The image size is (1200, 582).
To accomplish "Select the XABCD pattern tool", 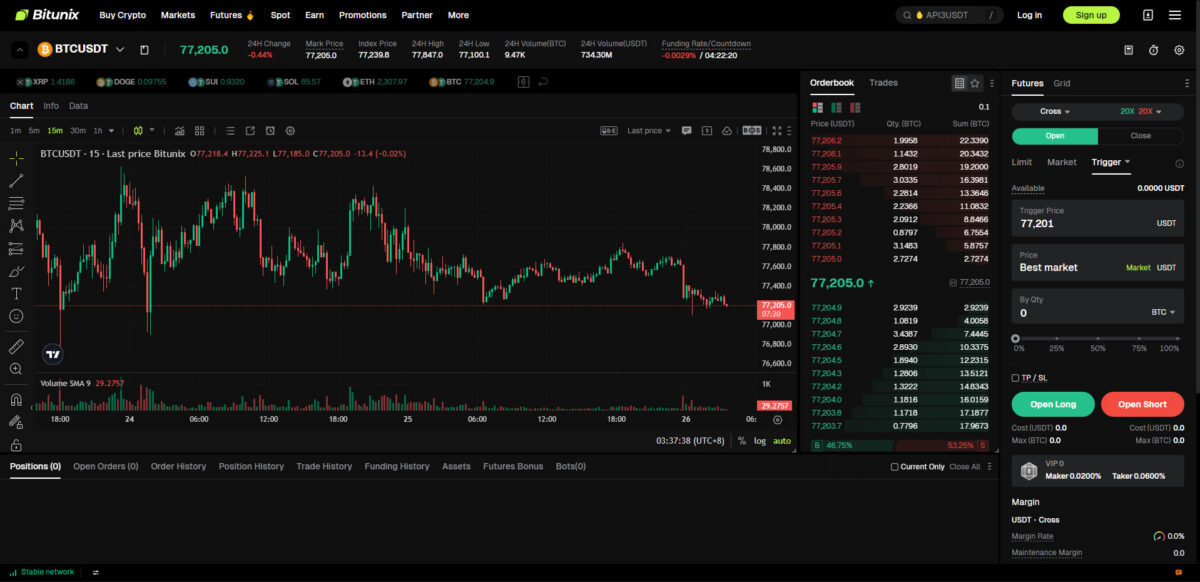I will pos(16,226).
